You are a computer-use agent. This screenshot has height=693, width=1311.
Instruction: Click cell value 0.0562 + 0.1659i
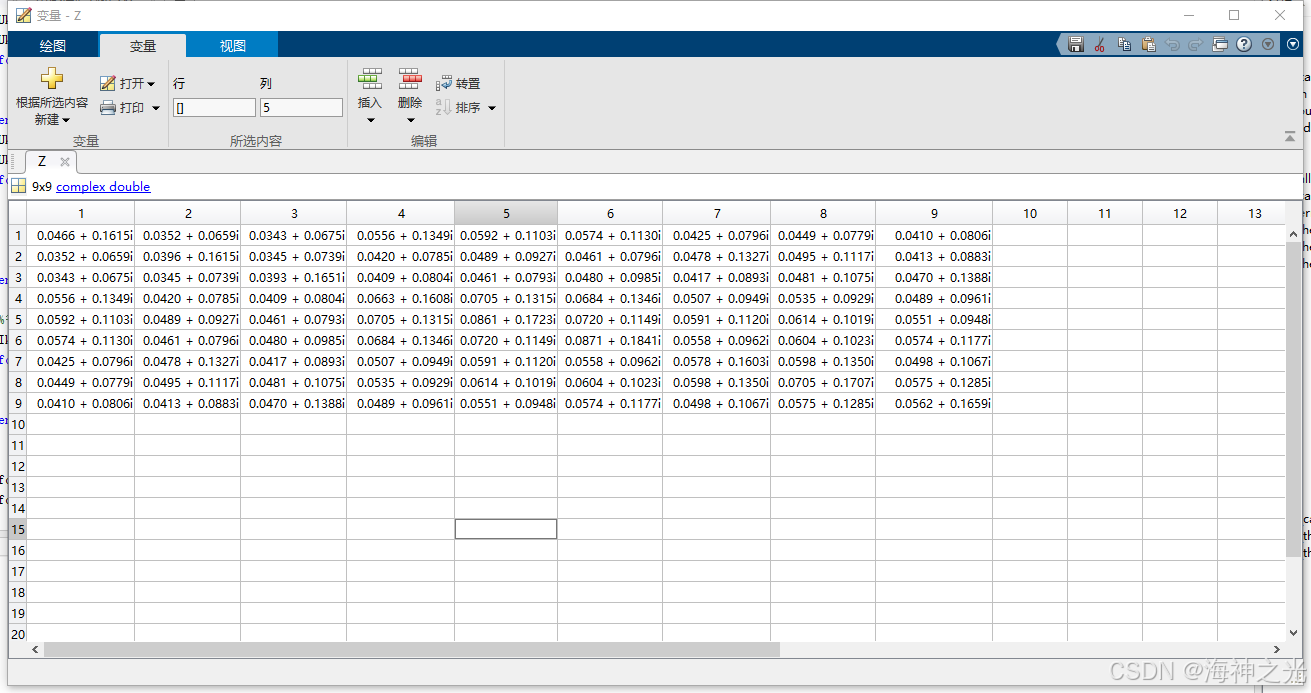pyautogui.click(x=934, y=403)
